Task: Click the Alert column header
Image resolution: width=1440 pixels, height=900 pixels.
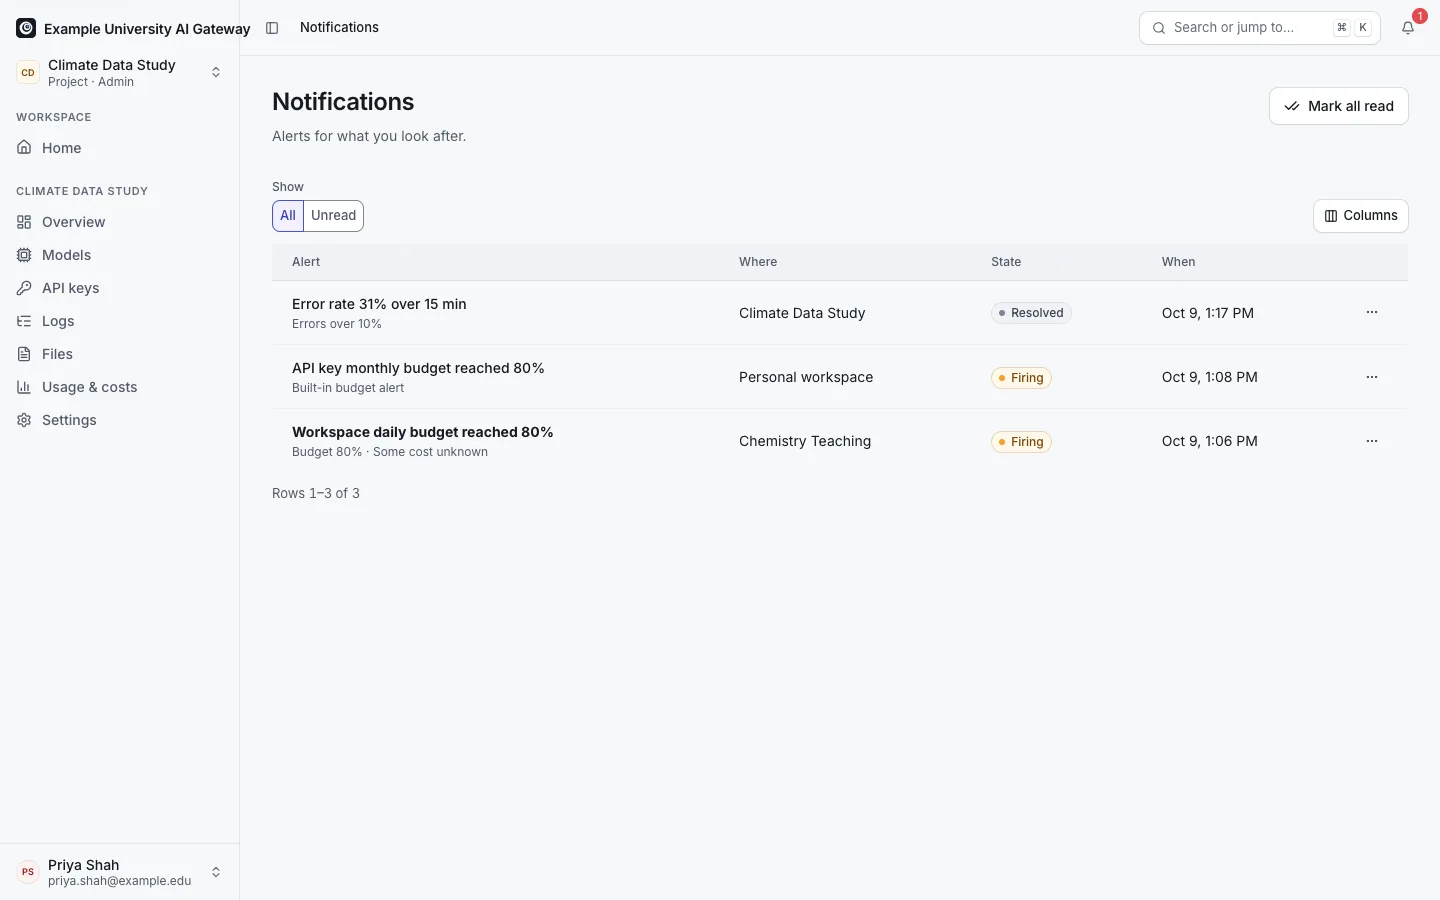Action: [306, 262]
